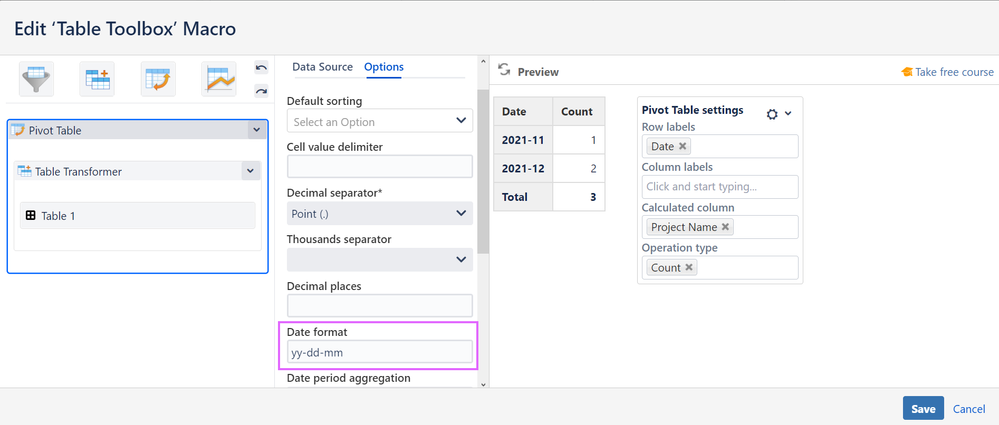This screenshot has height=425, width=999.
Task: Open the Take free course link
Action: pyautogui.click(x=947, y=72)
